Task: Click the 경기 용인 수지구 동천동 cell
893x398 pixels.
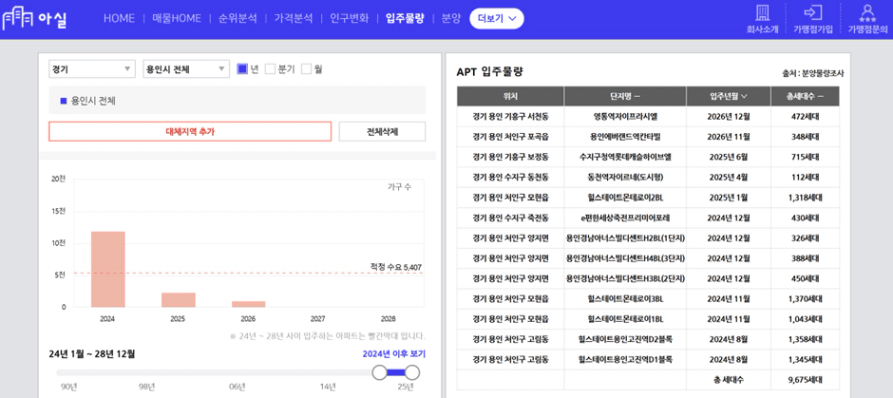Action: point(510,177)
